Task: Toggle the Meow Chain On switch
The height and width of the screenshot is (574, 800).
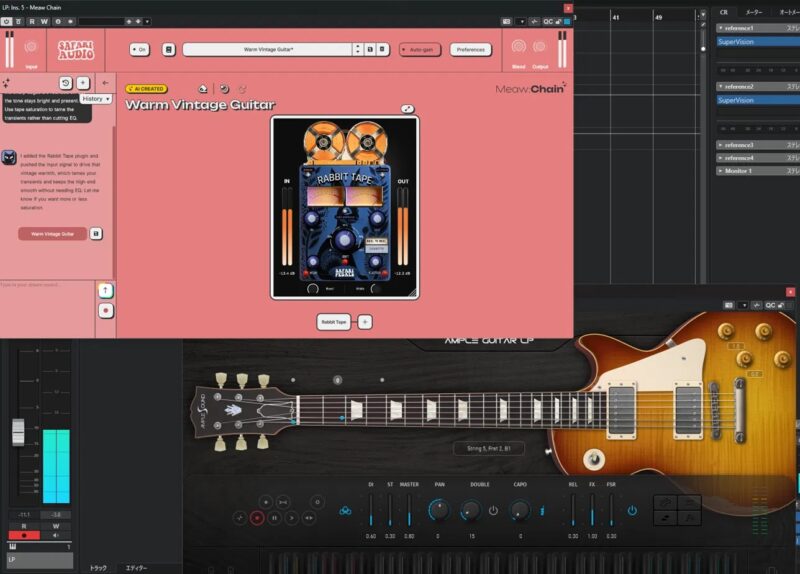Action: [139, 49]
